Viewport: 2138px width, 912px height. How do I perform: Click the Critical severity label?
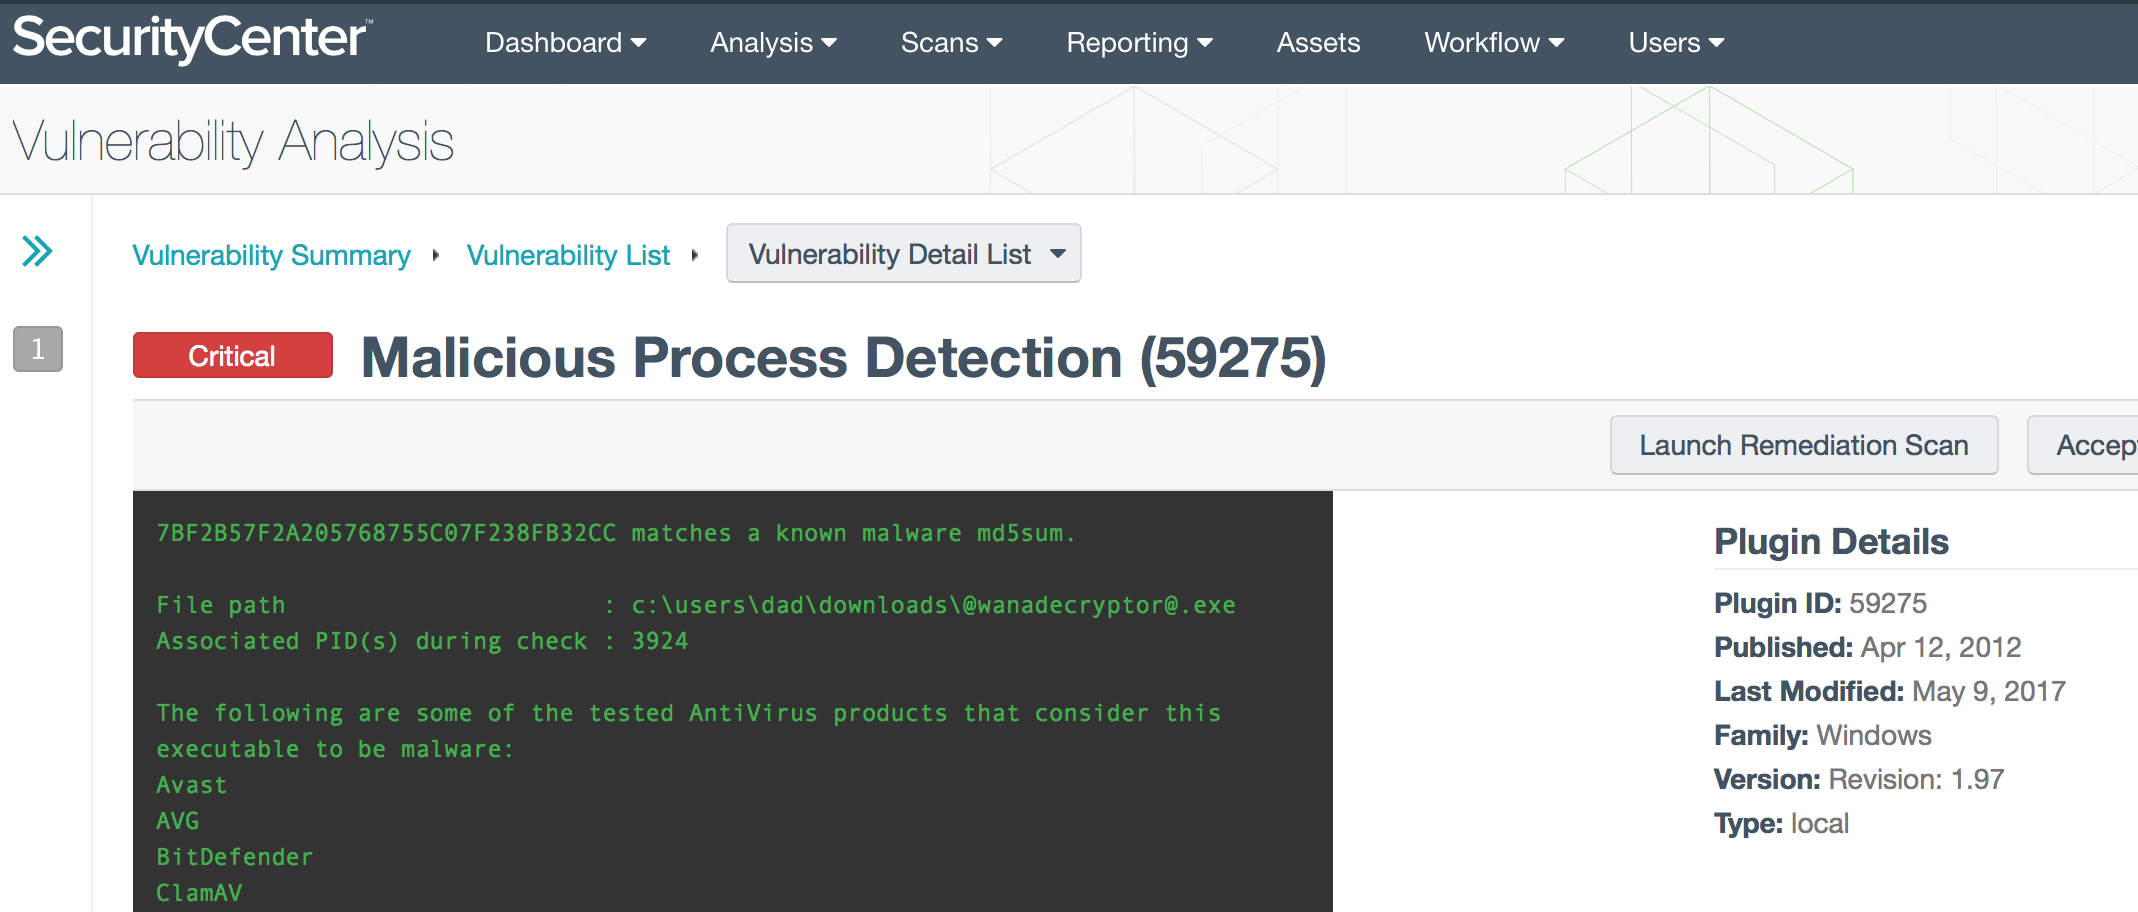click(233, 355)
